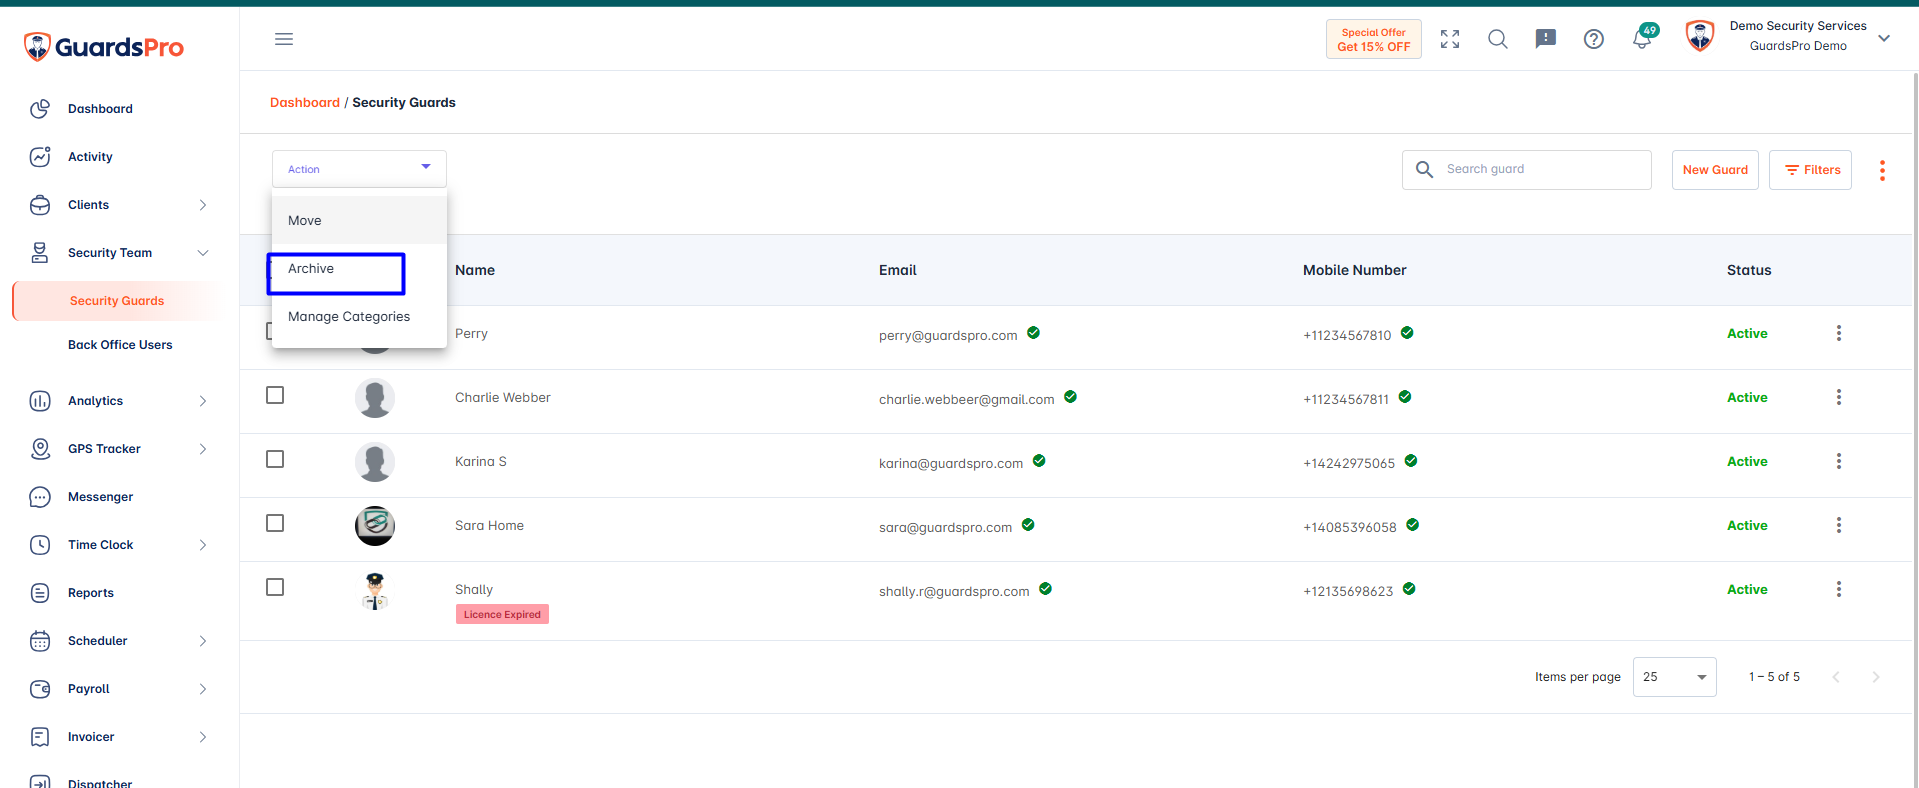
Task: Open the Items per page dropdown
Action: click(x=1674, y=677)
